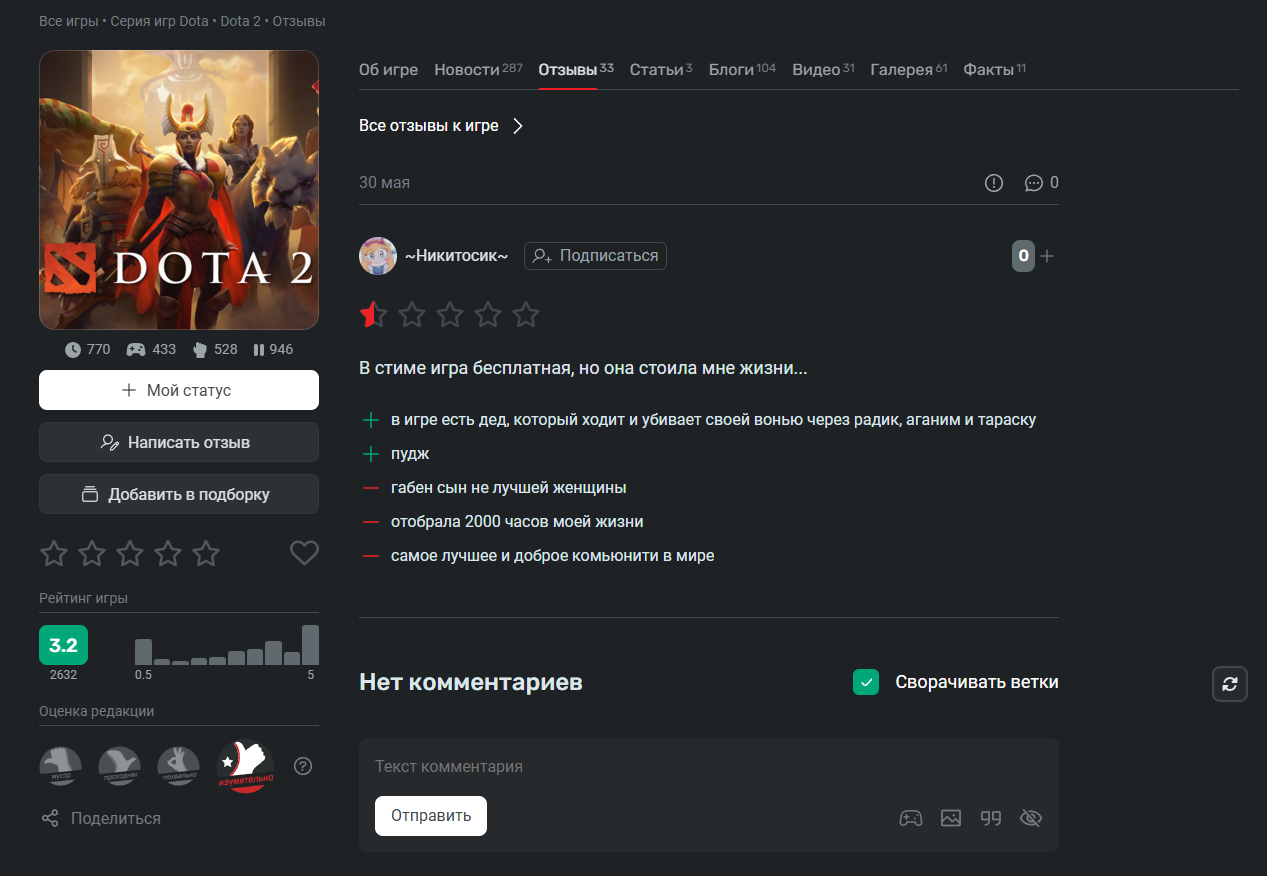The image size is (1267, 876).
Task: Click the gamepad icon stat showing 433
Action: click(136, 350)
